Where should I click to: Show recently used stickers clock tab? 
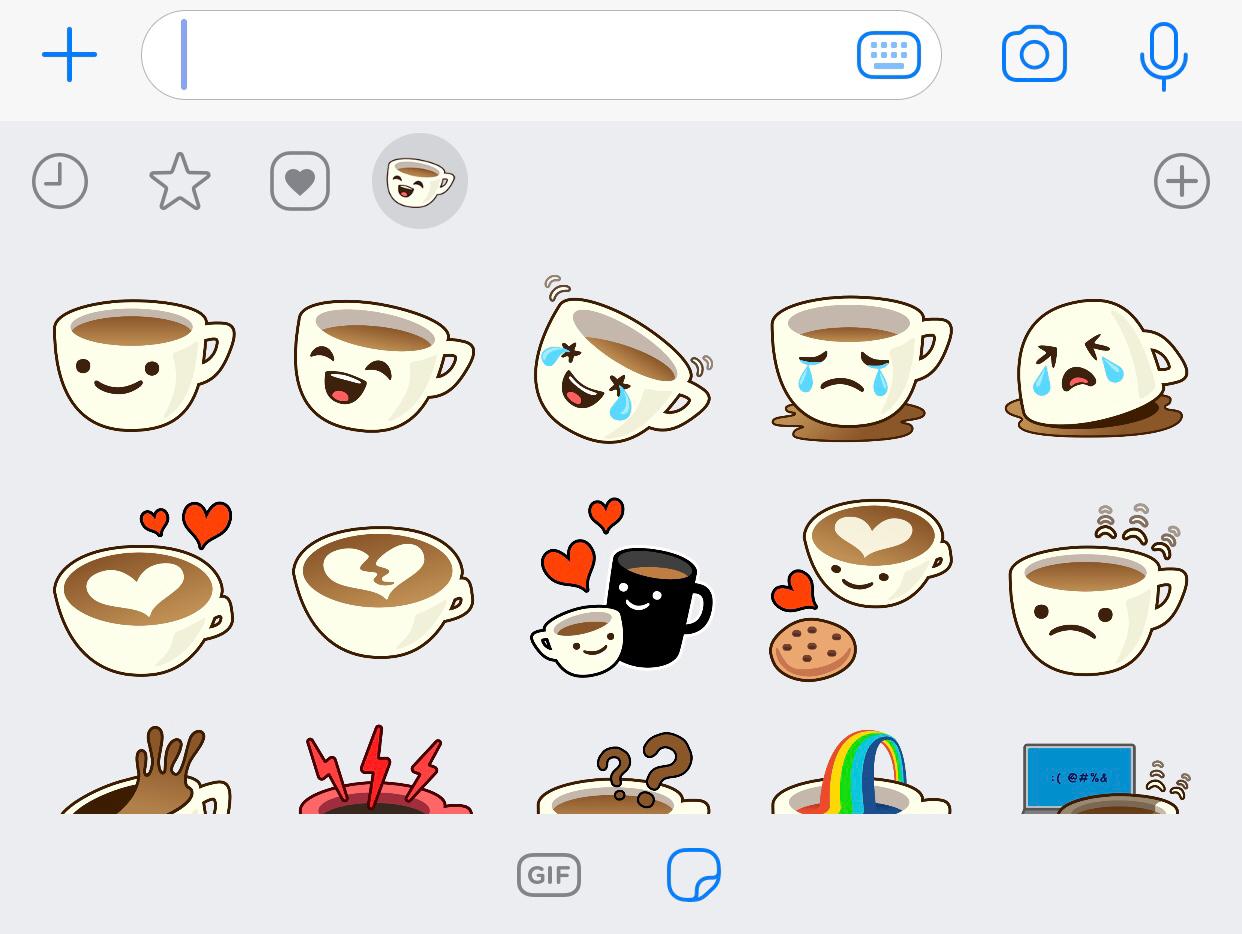coord(60,181)
